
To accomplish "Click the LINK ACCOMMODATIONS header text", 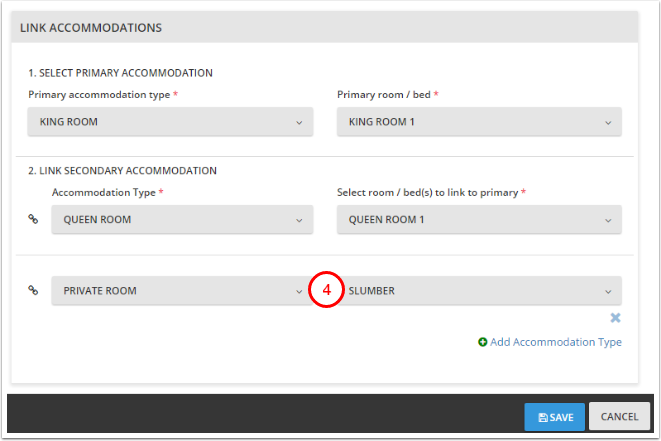I will point(91,28).
